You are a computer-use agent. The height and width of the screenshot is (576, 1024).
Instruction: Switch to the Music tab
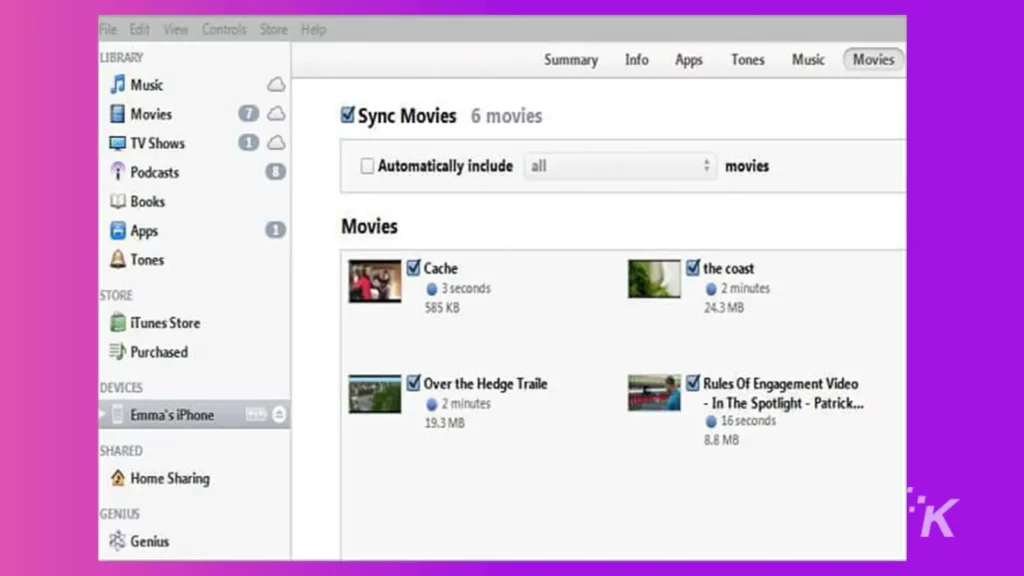tap(808, 59)
